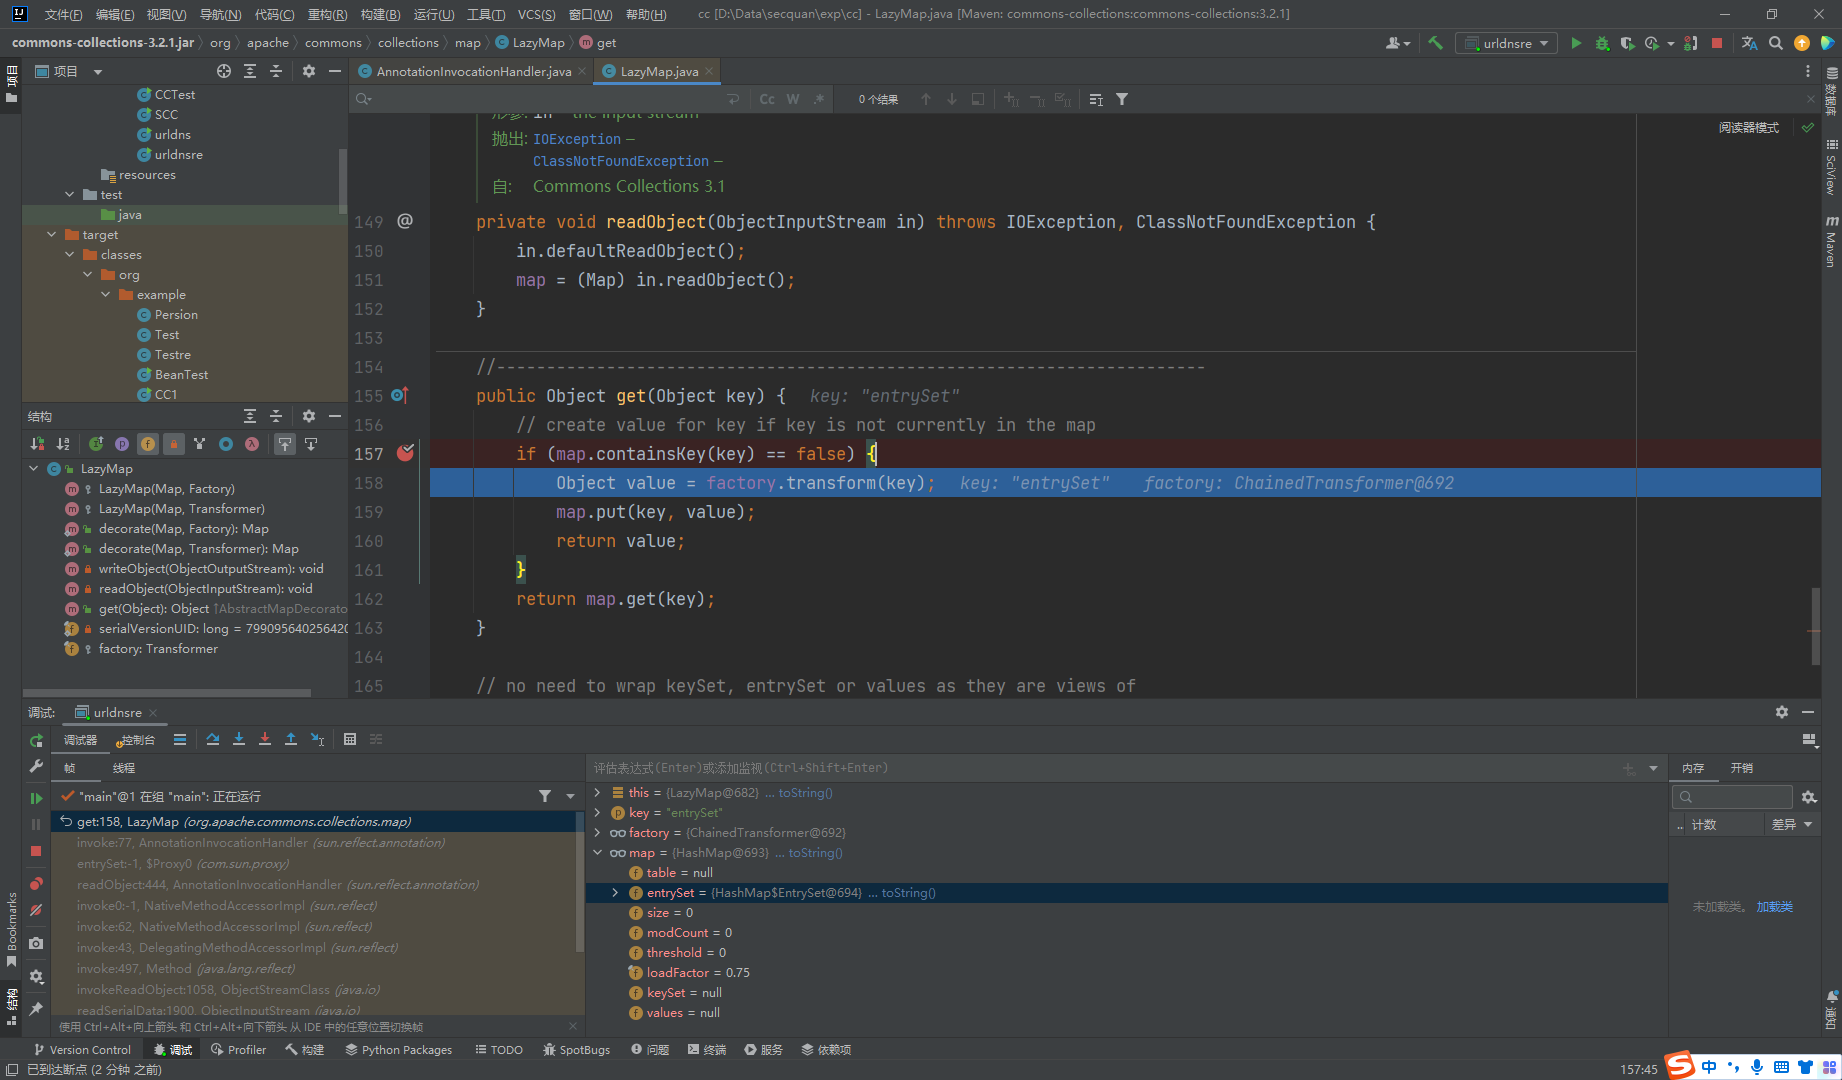Click the Build hammer icon
The image size is (1842, 1080).
[1435, 43]
